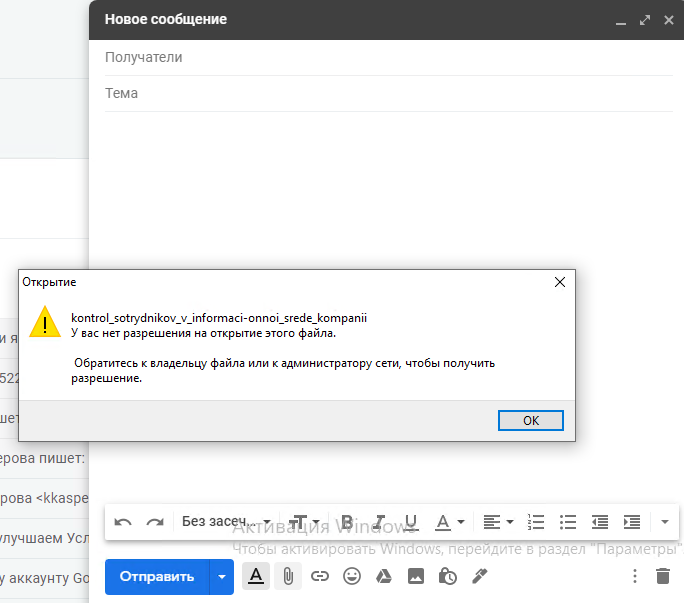The image size is (684, 603).
Task: Click OK in the permission warning dialog
Action: [x=530, y=421]
